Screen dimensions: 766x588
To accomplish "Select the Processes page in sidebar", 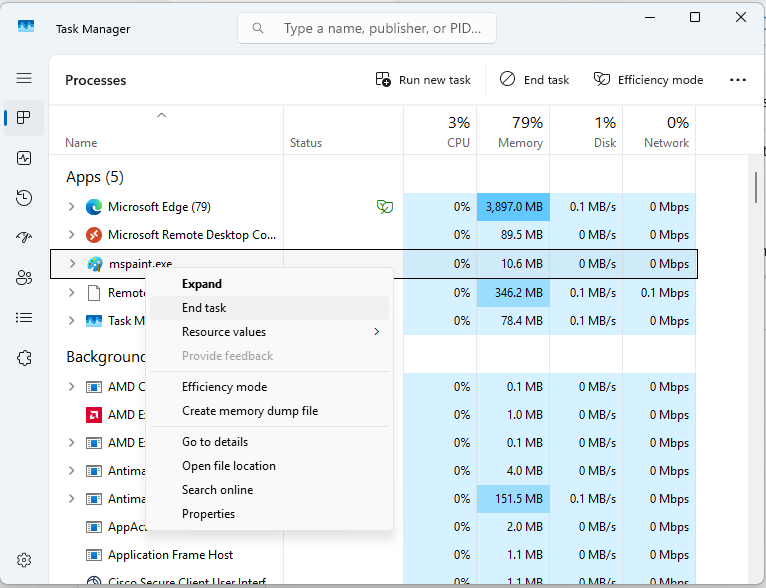I will coord(24,118).
